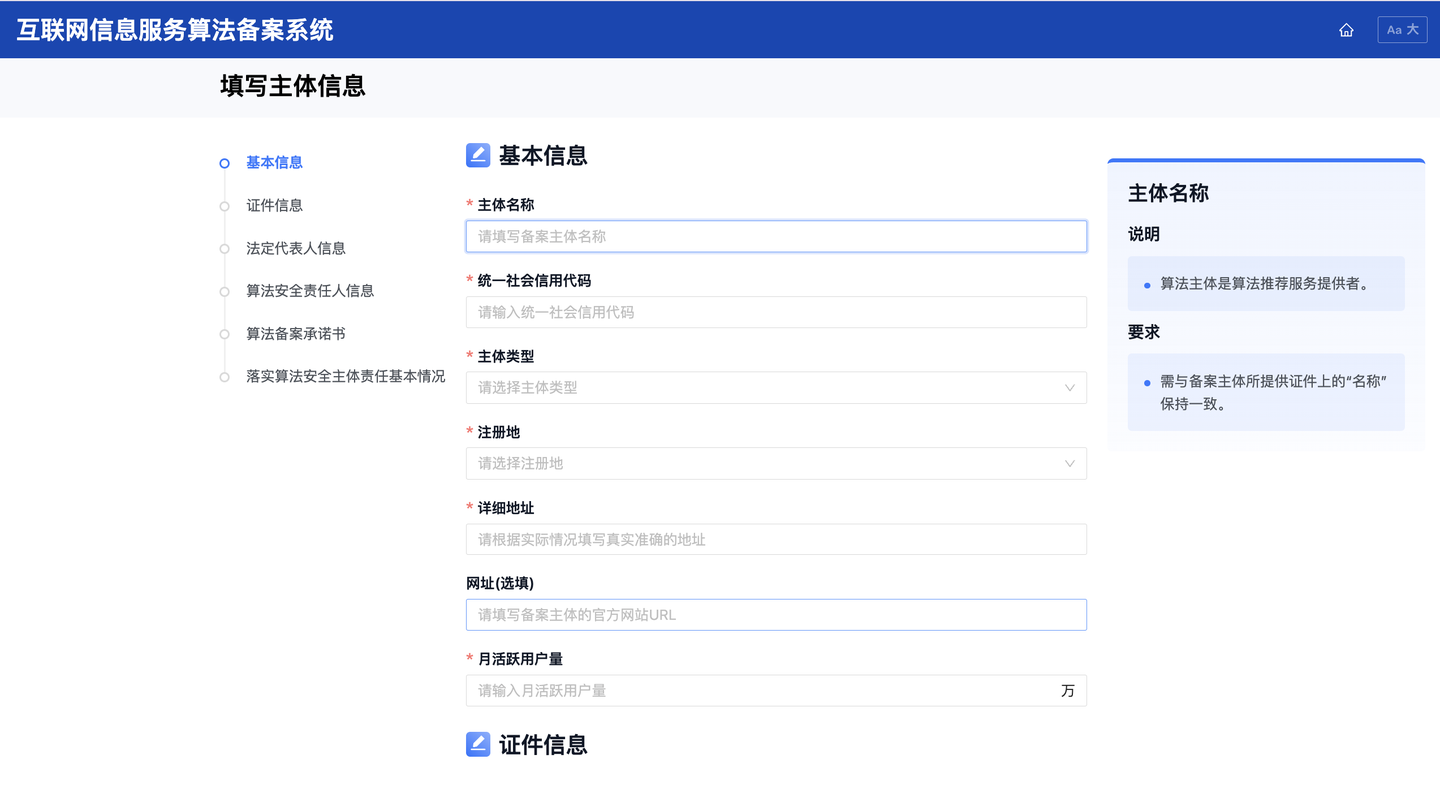Jump to 证件信息 section in sidebar
Screen dimensions: 1440x785
click(274, 205)
